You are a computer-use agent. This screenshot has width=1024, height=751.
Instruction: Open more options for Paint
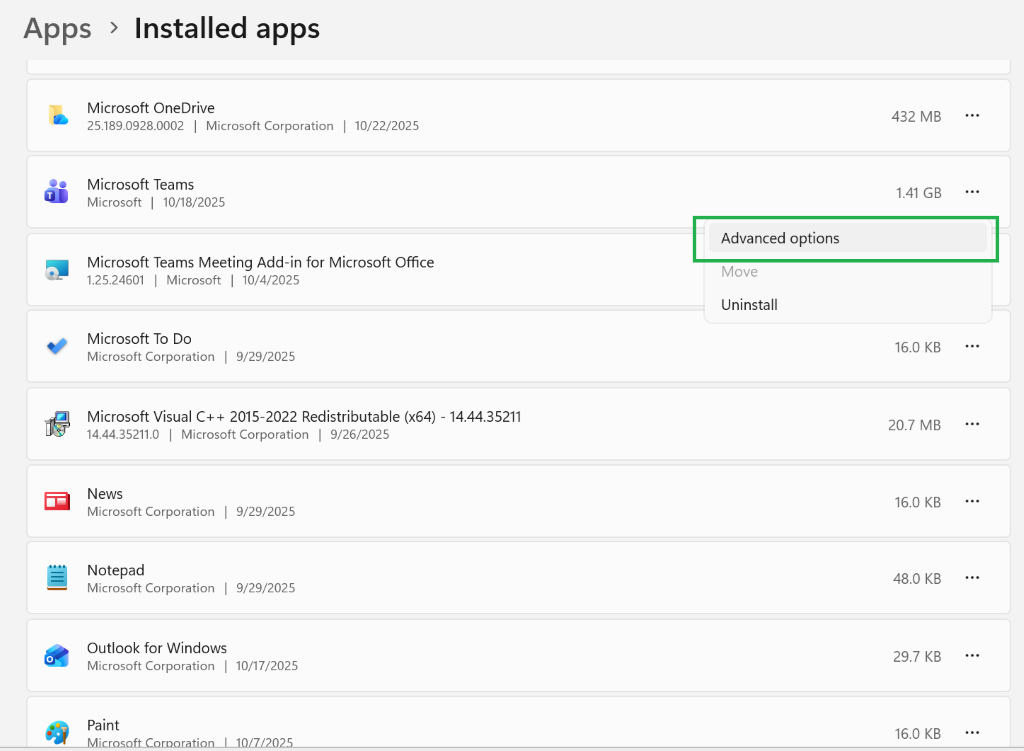click(972, 732)
